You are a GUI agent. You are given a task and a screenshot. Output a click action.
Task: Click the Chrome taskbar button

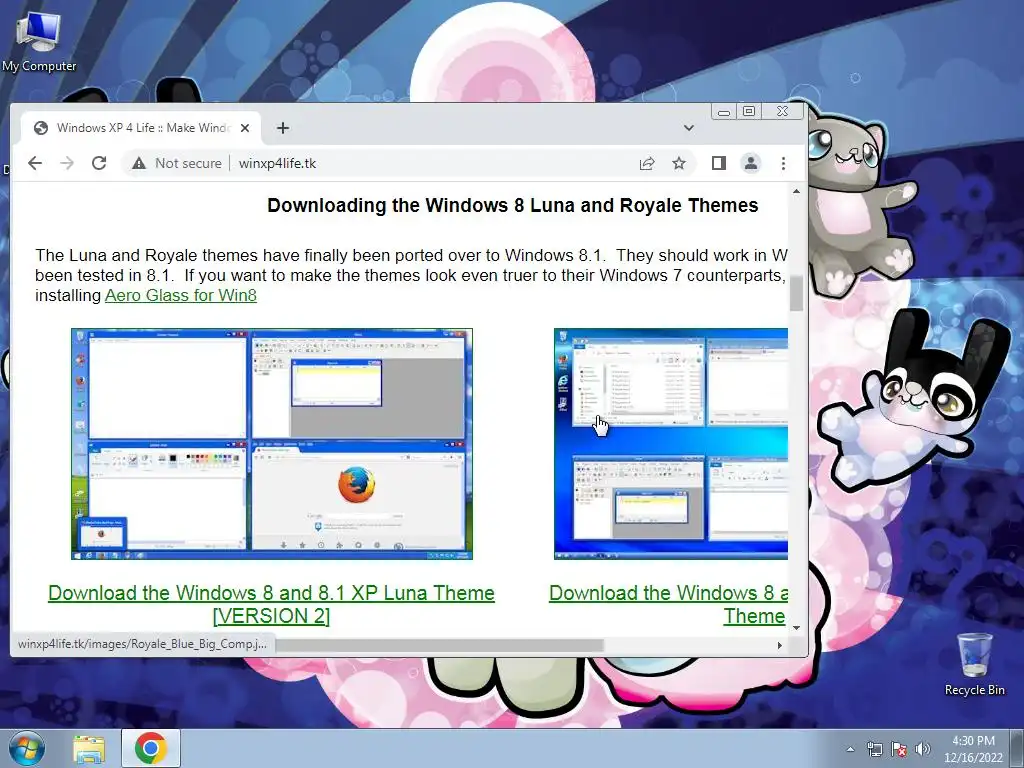coord(151,748)
